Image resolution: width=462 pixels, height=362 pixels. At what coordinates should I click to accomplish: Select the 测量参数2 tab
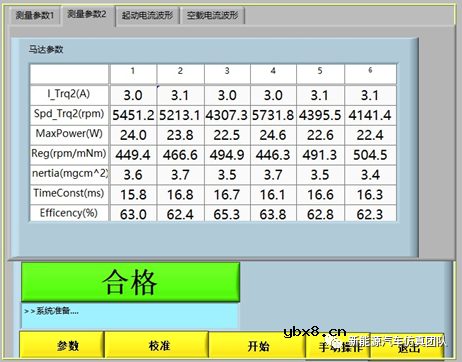[x=87, y=14]
